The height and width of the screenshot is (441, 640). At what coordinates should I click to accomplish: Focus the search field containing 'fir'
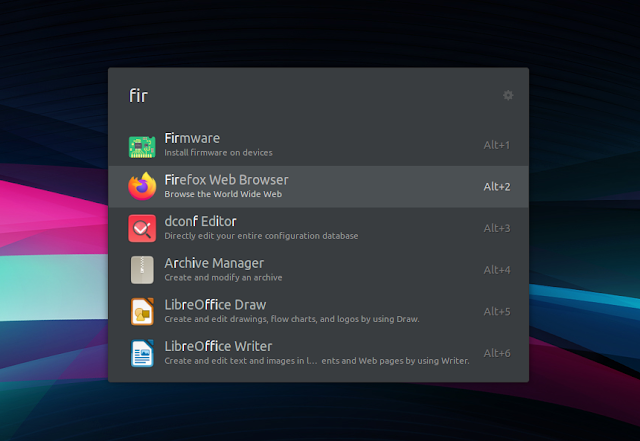tap(310, 96)
